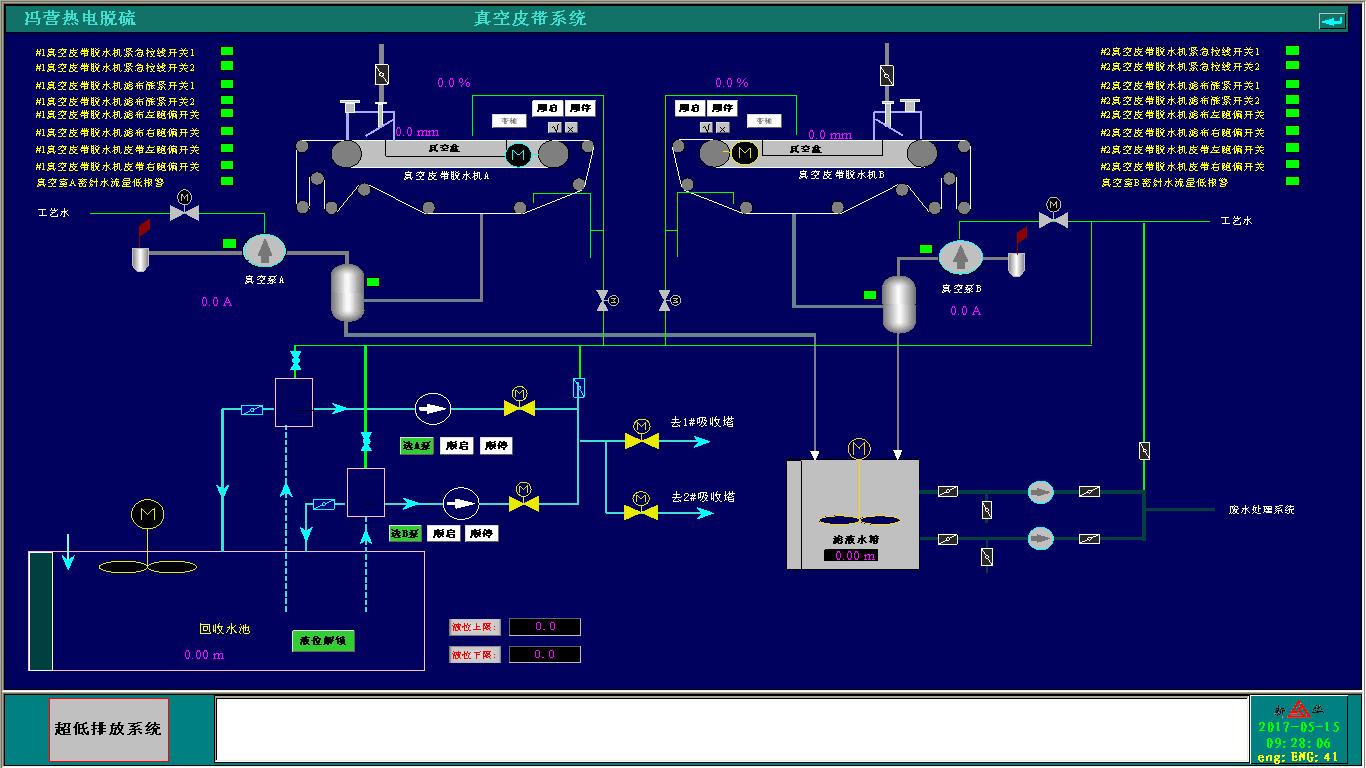Click the recovery pool agitator motor
Screen dimensions: 1366x768
(x=147, y=514)
